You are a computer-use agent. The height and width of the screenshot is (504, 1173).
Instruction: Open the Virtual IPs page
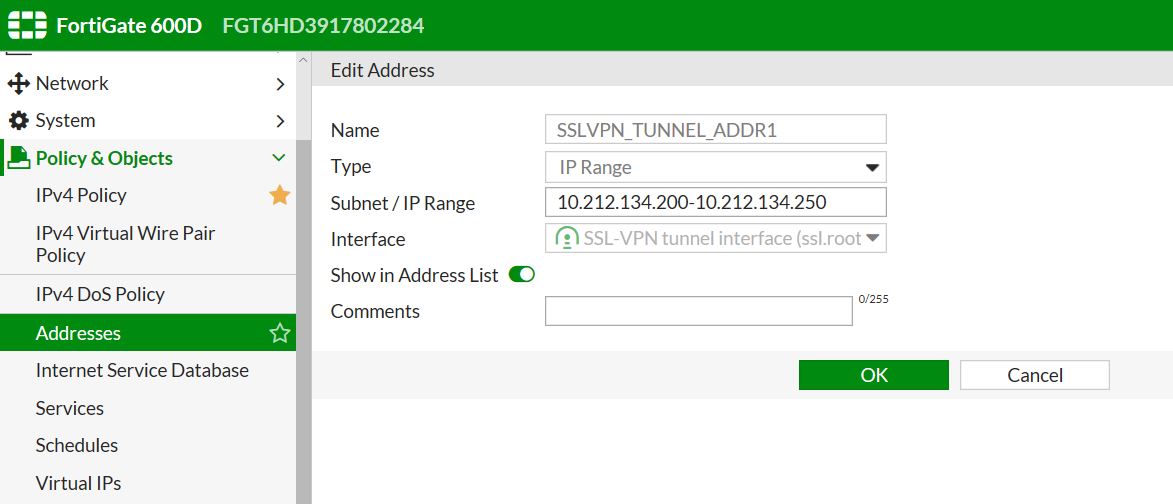(148, 483)
